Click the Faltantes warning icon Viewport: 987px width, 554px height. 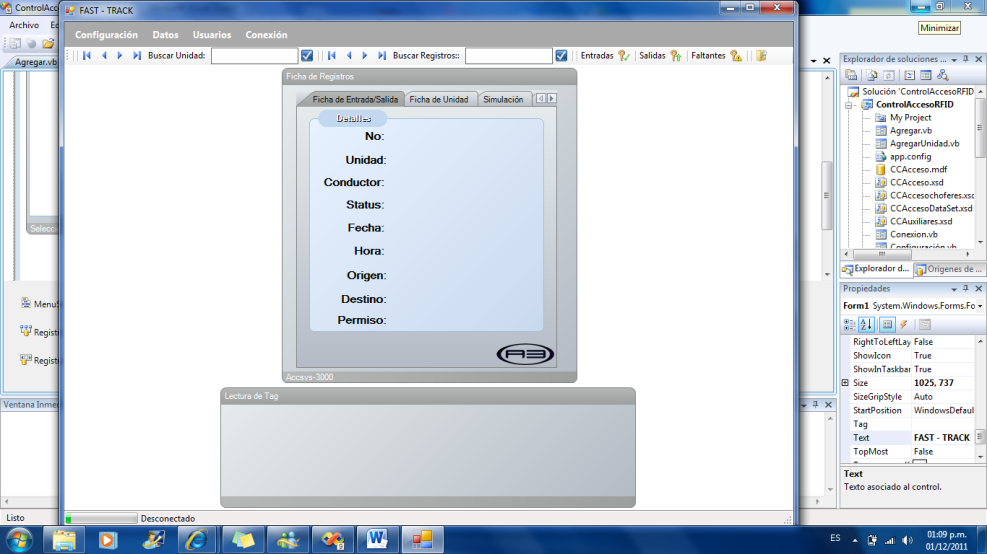pos(736,56)
